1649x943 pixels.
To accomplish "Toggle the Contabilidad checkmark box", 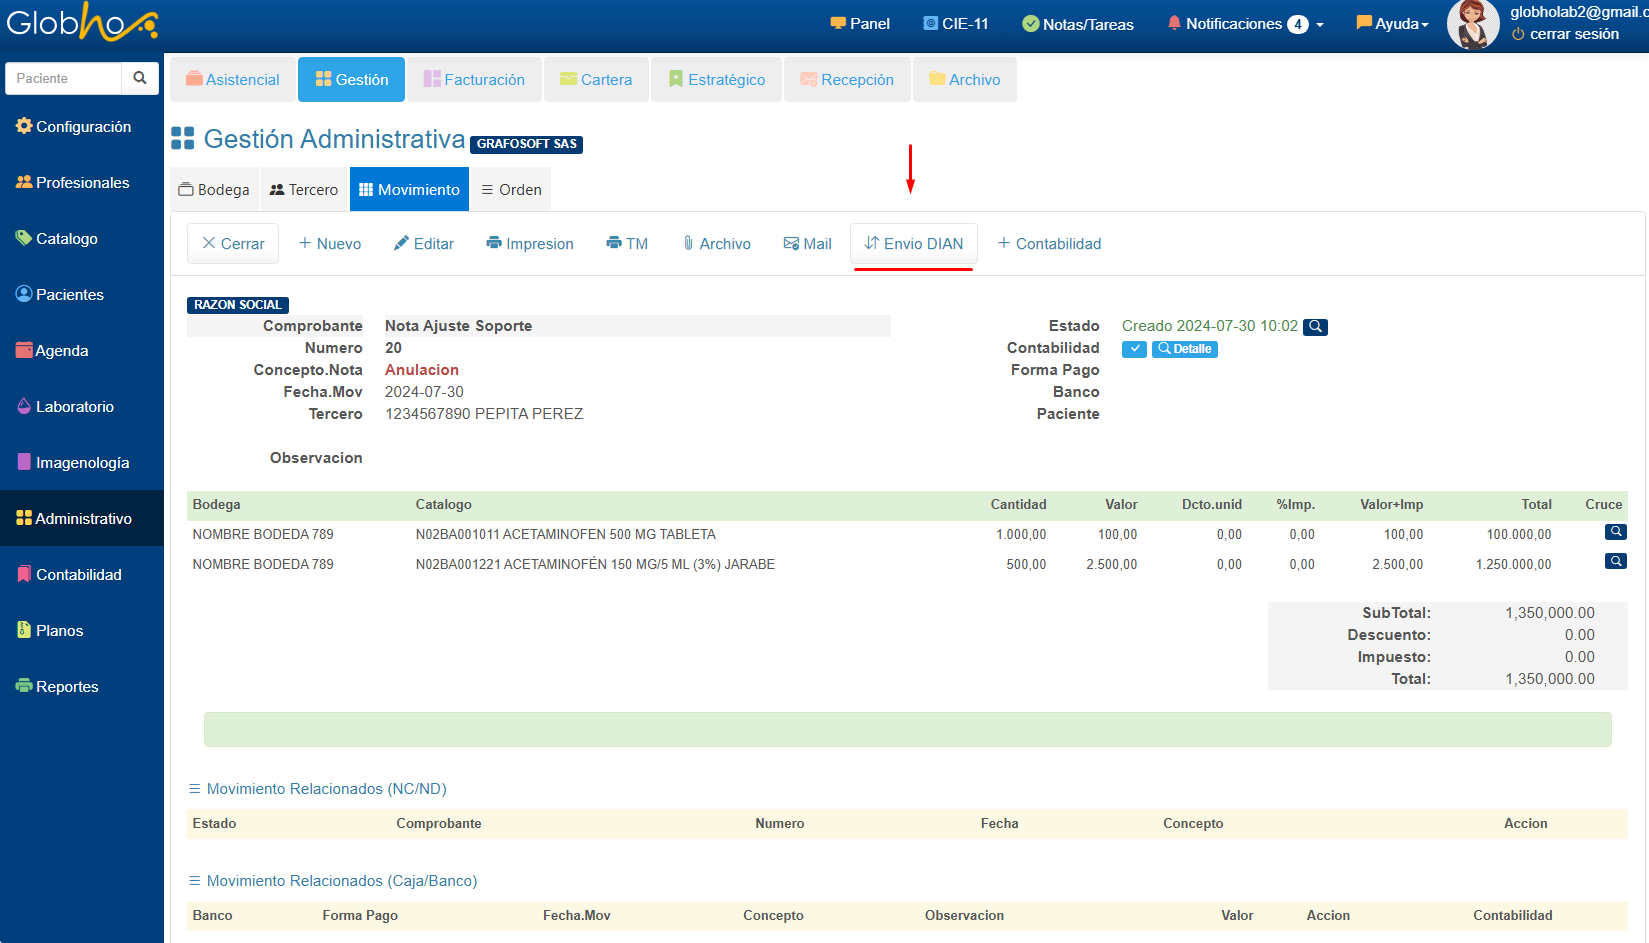I will [x=1134, y=349].
